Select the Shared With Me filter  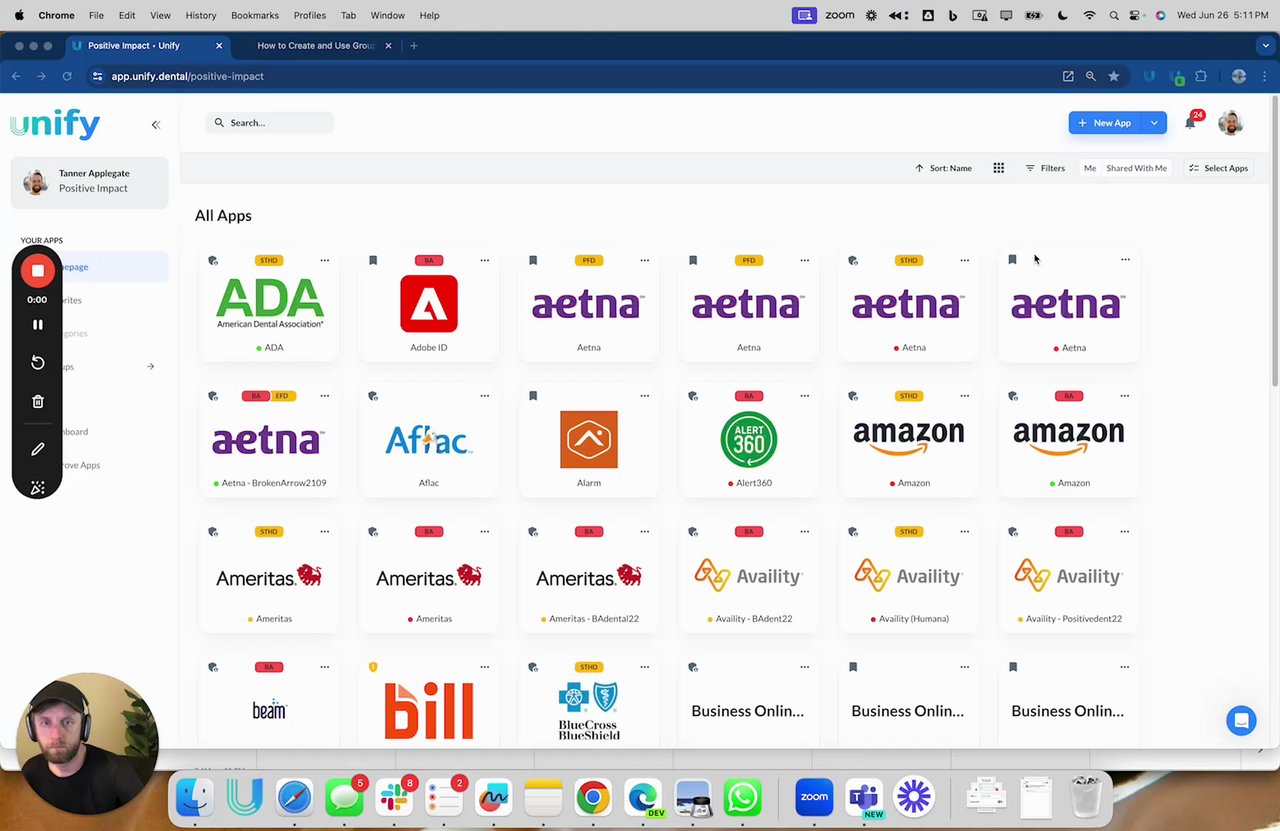(x=1136, y=168)
